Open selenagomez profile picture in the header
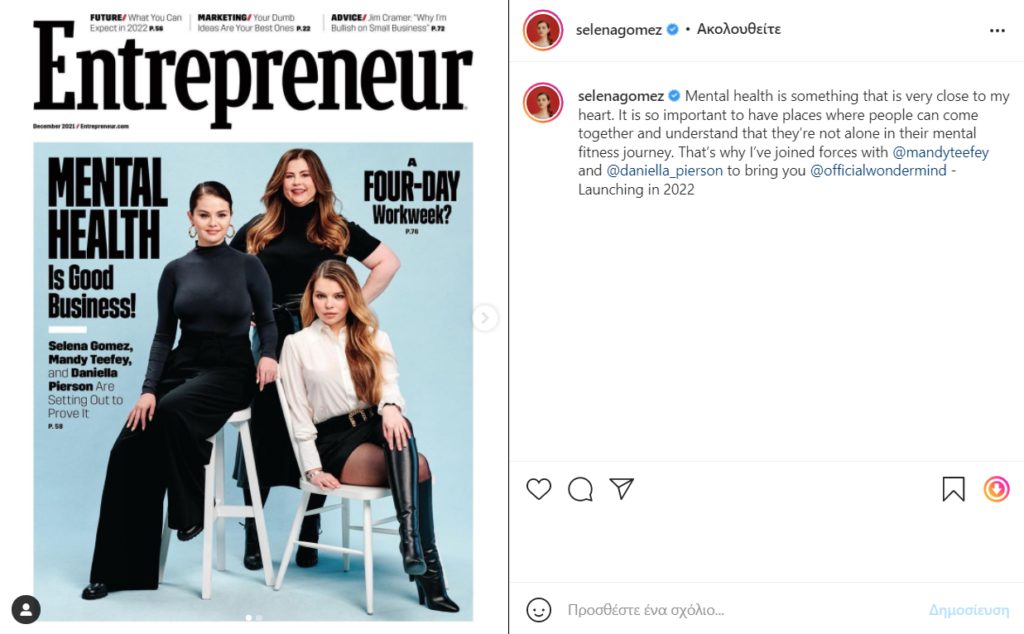Image resolution: width=1024 pixels, height=634 pixels. [x=543, y=30]
